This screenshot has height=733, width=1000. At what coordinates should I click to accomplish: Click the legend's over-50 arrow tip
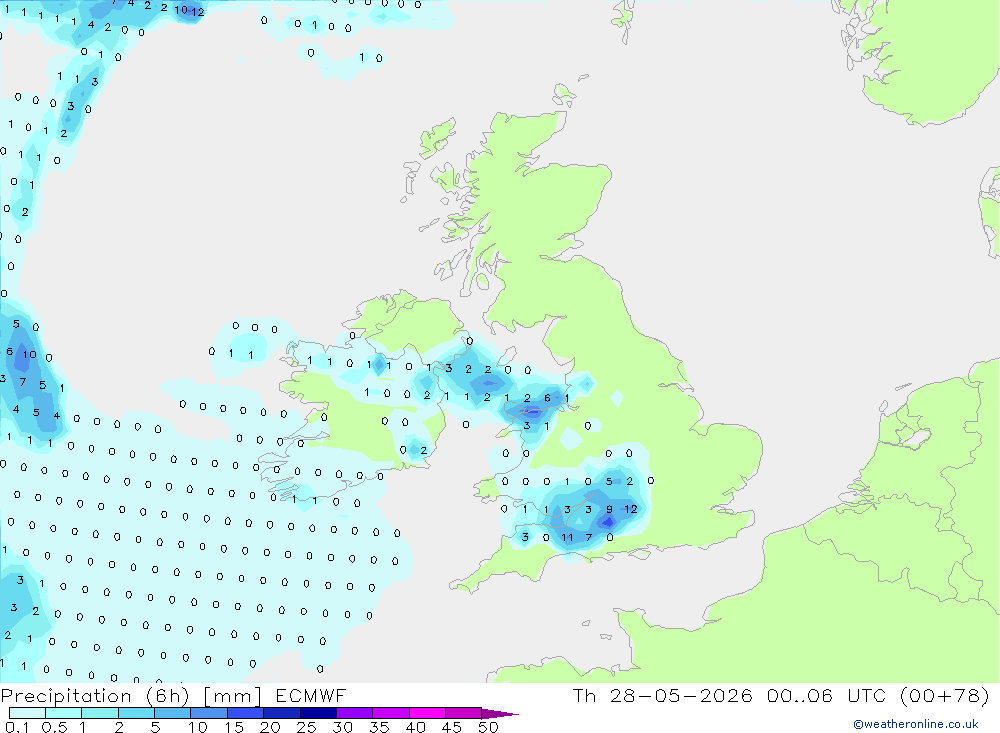501,714
